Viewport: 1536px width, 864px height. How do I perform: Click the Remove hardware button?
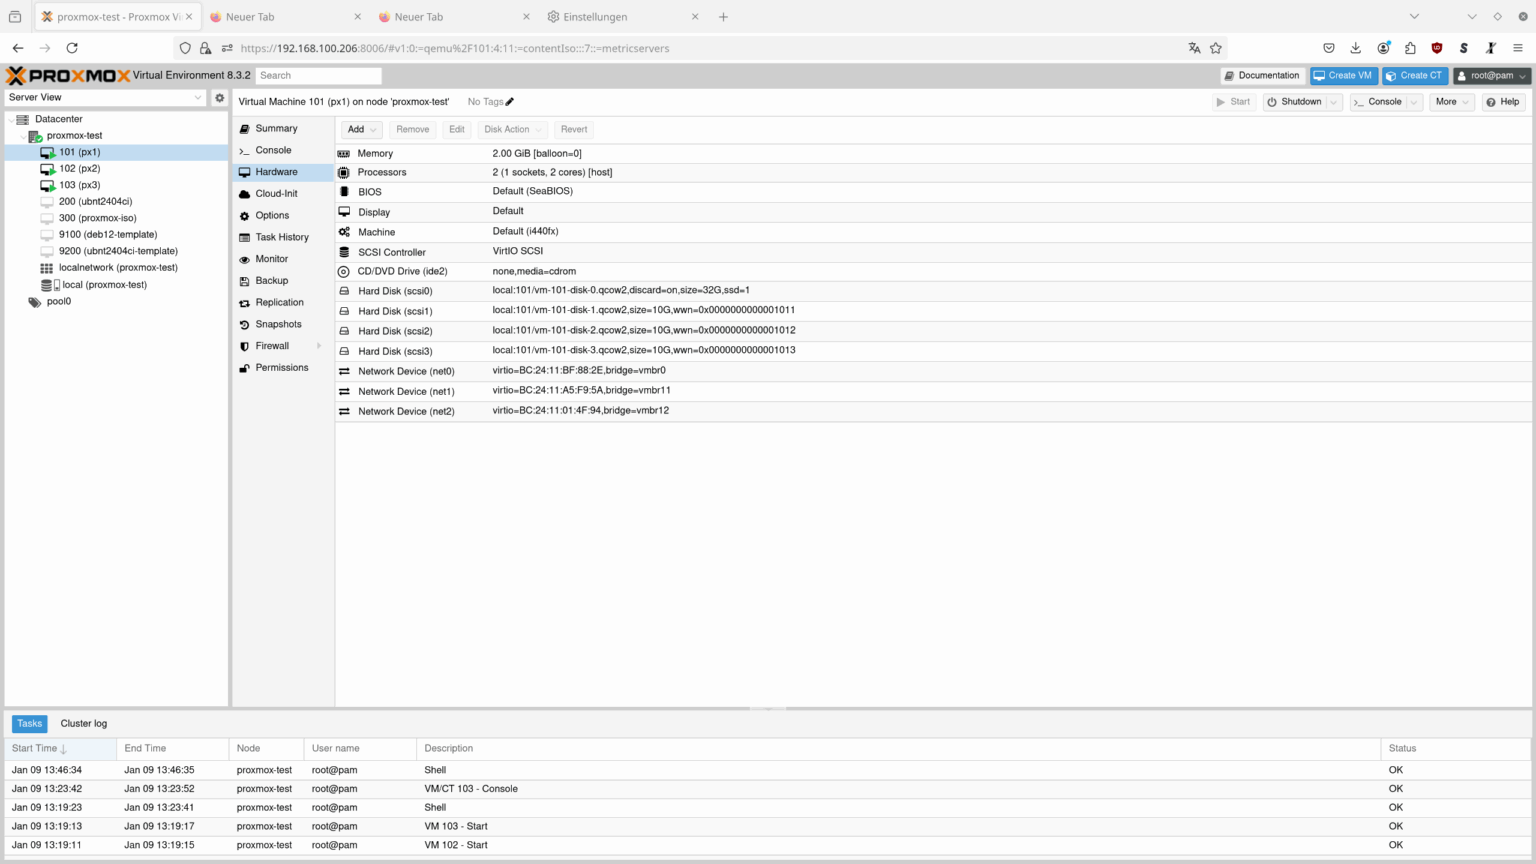(x=412, y=129)
